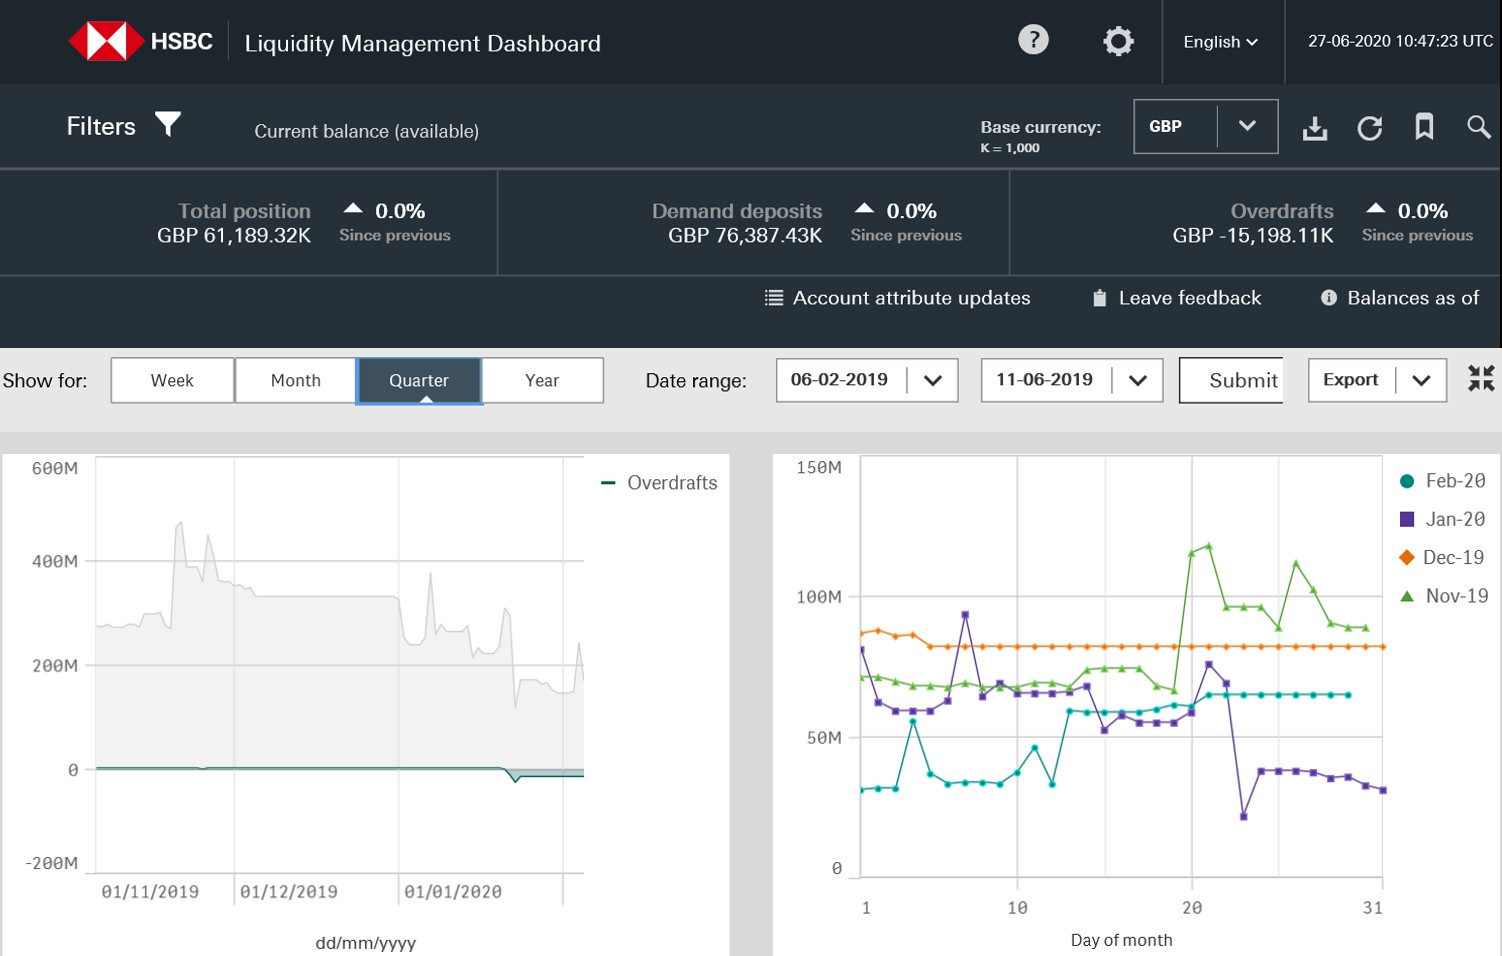Open the Export options dropdown arrow
This screenshot has height=956, width=1502.
click(1422, 380)
